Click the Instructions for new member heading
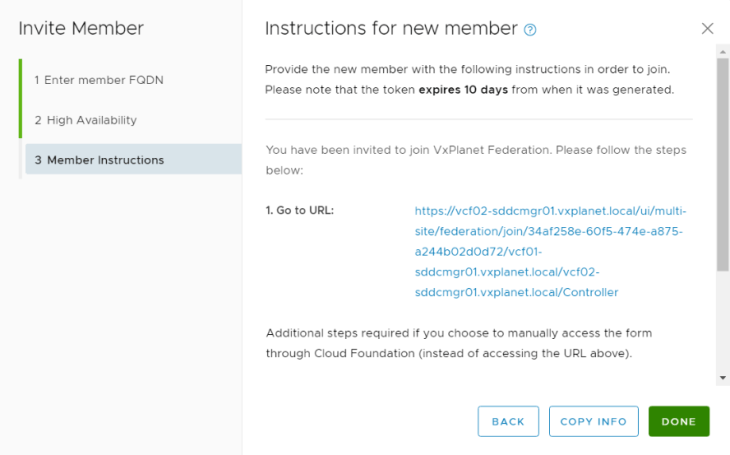This screenshot has width=730, height=455. [391, 28]
